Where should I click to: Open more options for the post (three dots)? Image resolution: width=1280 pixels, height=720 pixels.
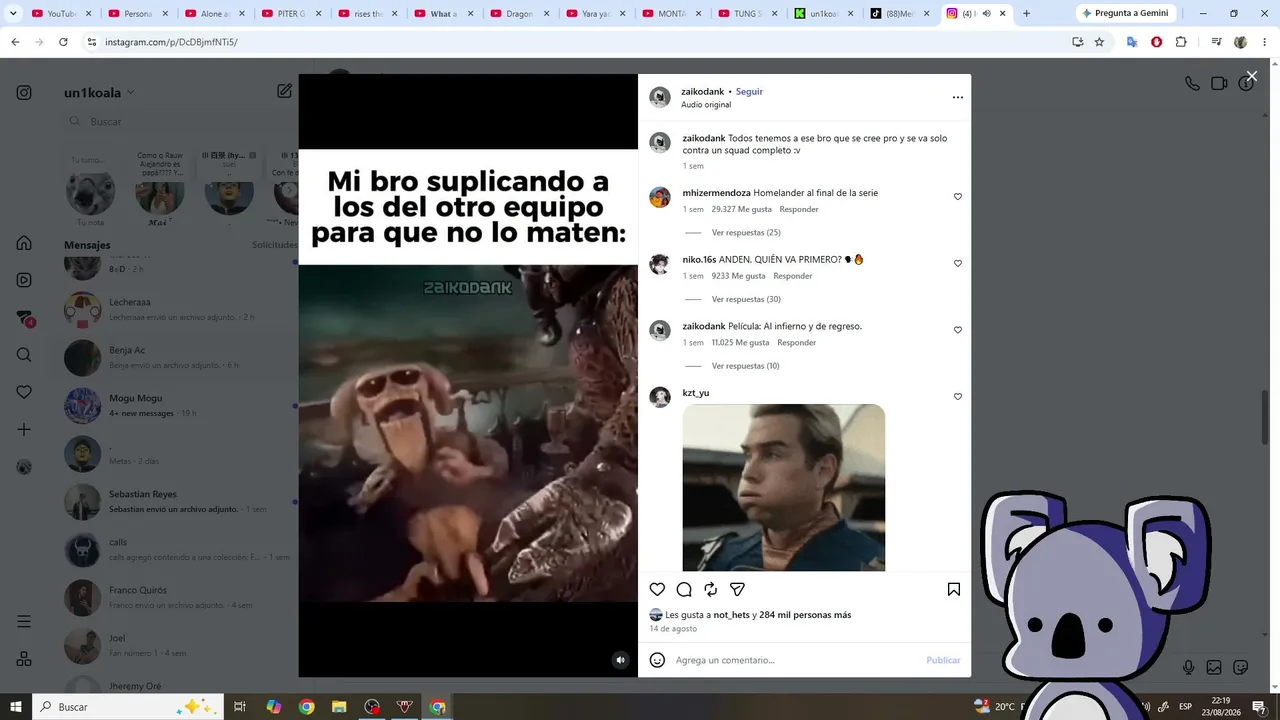(957, 97)
